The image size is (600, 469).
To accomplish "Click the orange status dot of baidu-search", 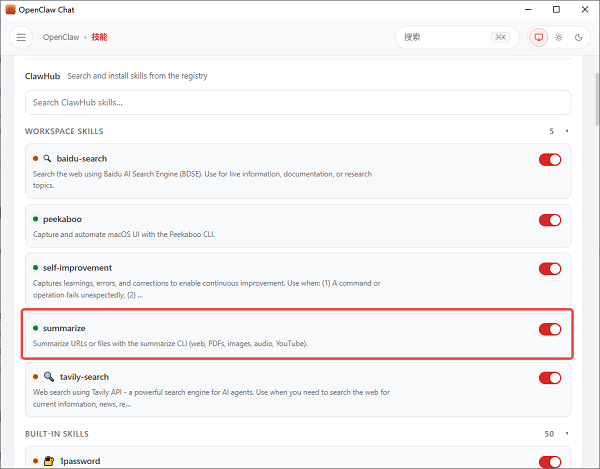I will point(36,158).
